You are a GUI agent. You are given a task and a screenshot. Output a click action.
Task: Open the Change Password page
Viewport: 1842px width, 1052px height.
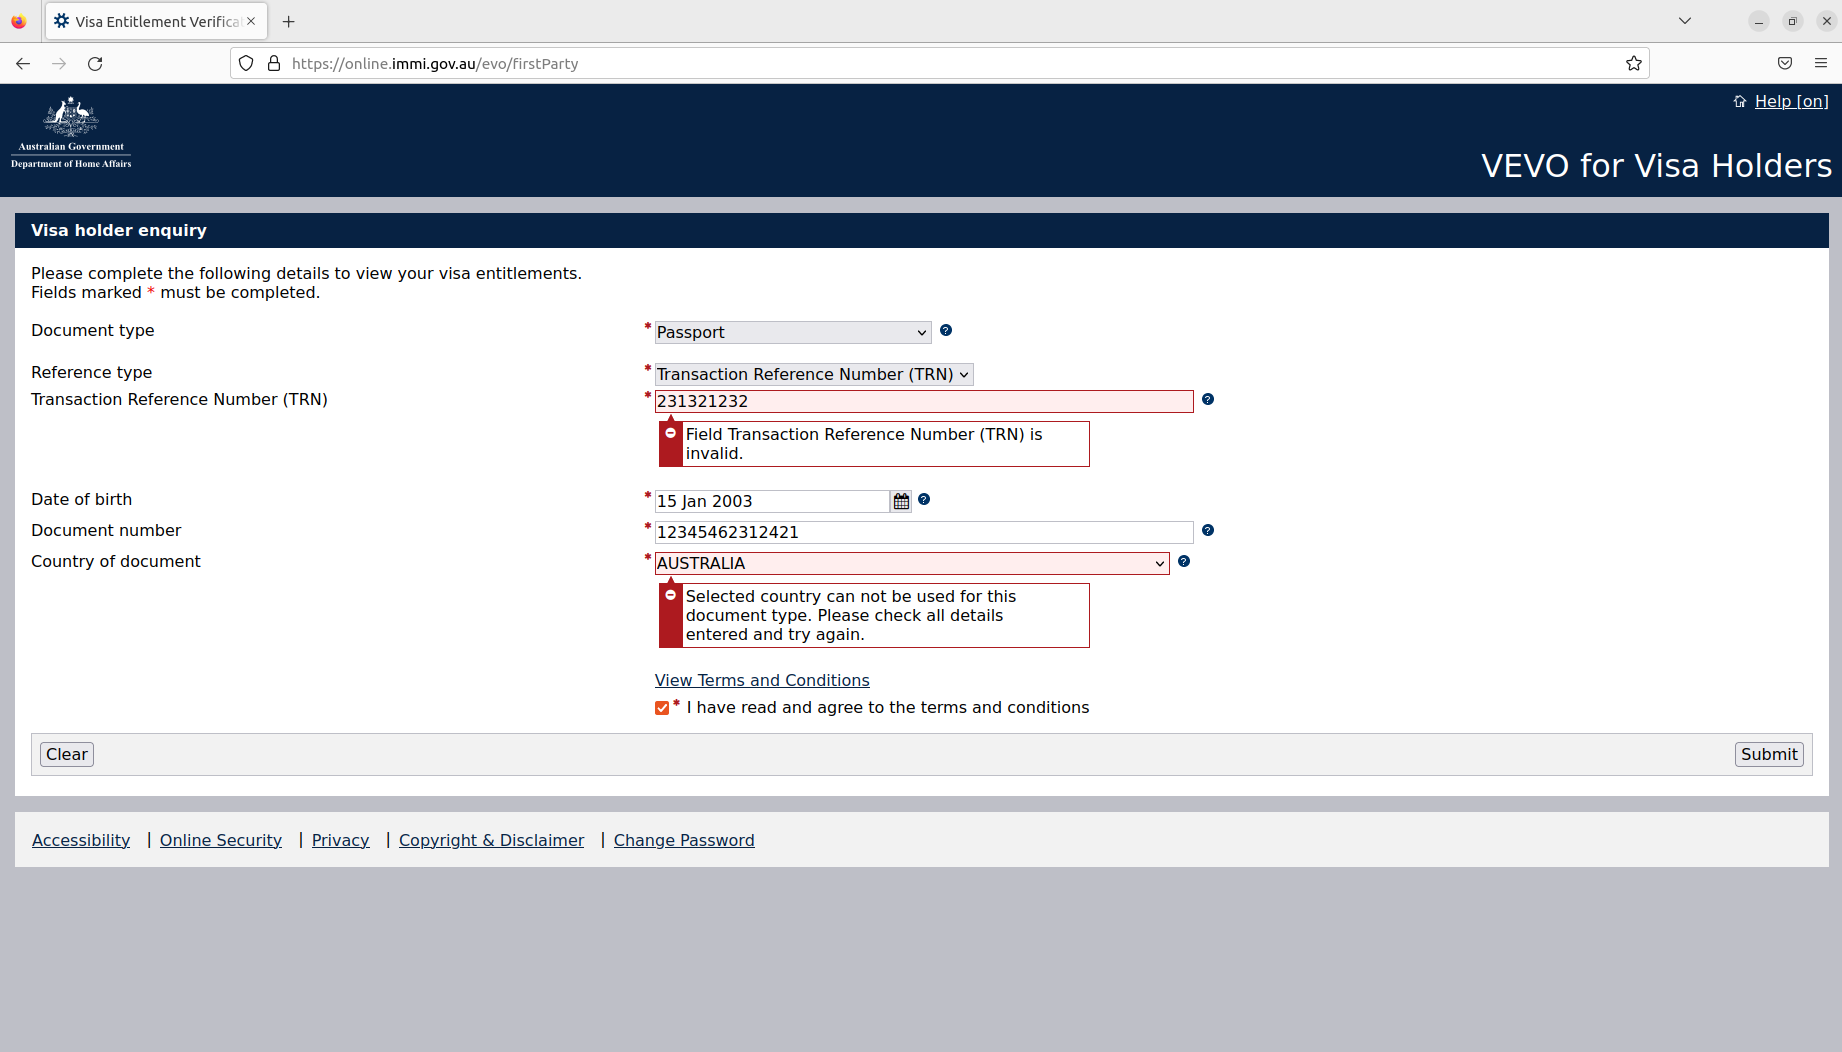point(684,840)
